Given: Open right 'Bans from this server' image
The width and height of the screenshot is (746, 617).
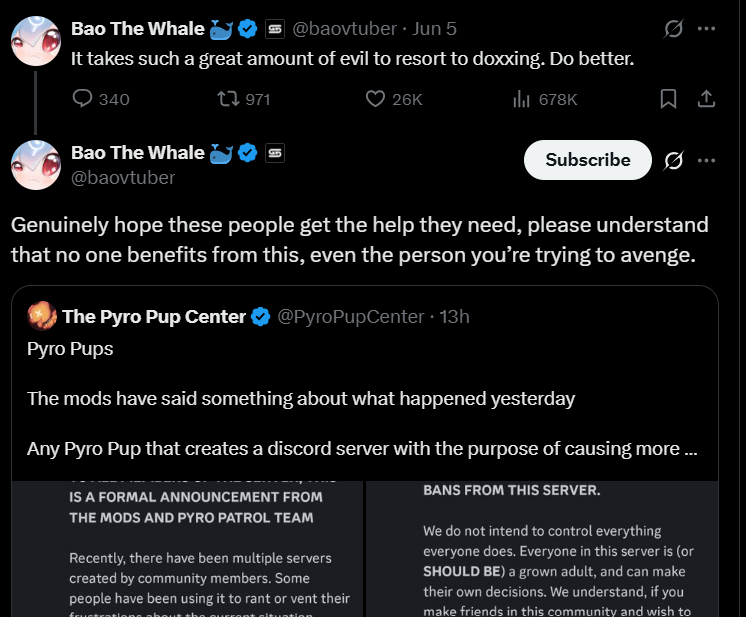Looking at the screenshot, I should (542, 550).
